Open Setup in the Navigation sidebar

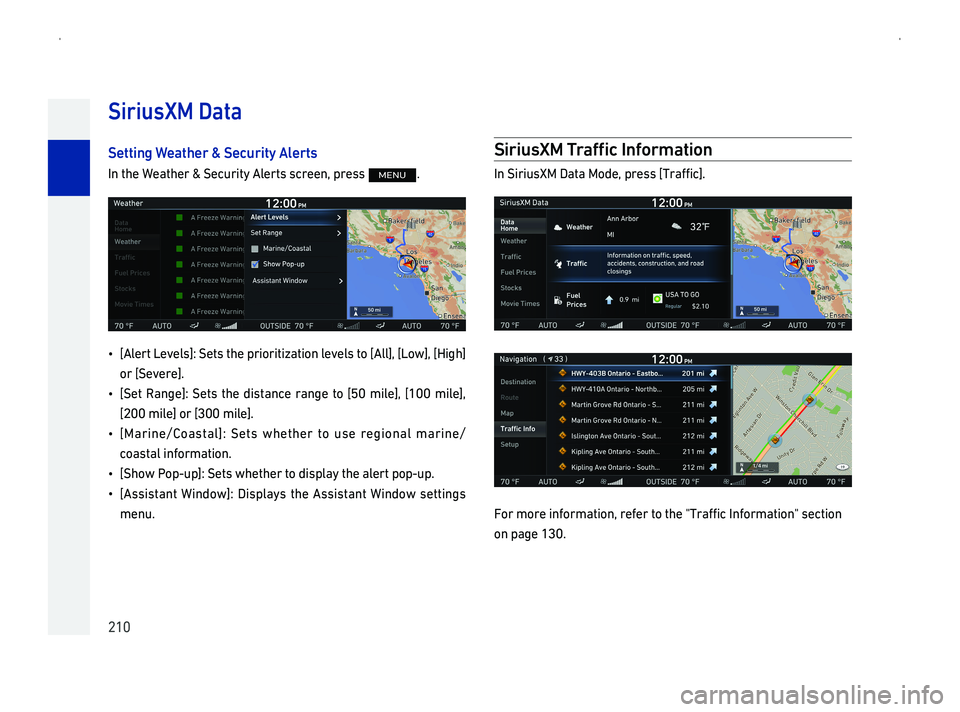pos(509,445)
